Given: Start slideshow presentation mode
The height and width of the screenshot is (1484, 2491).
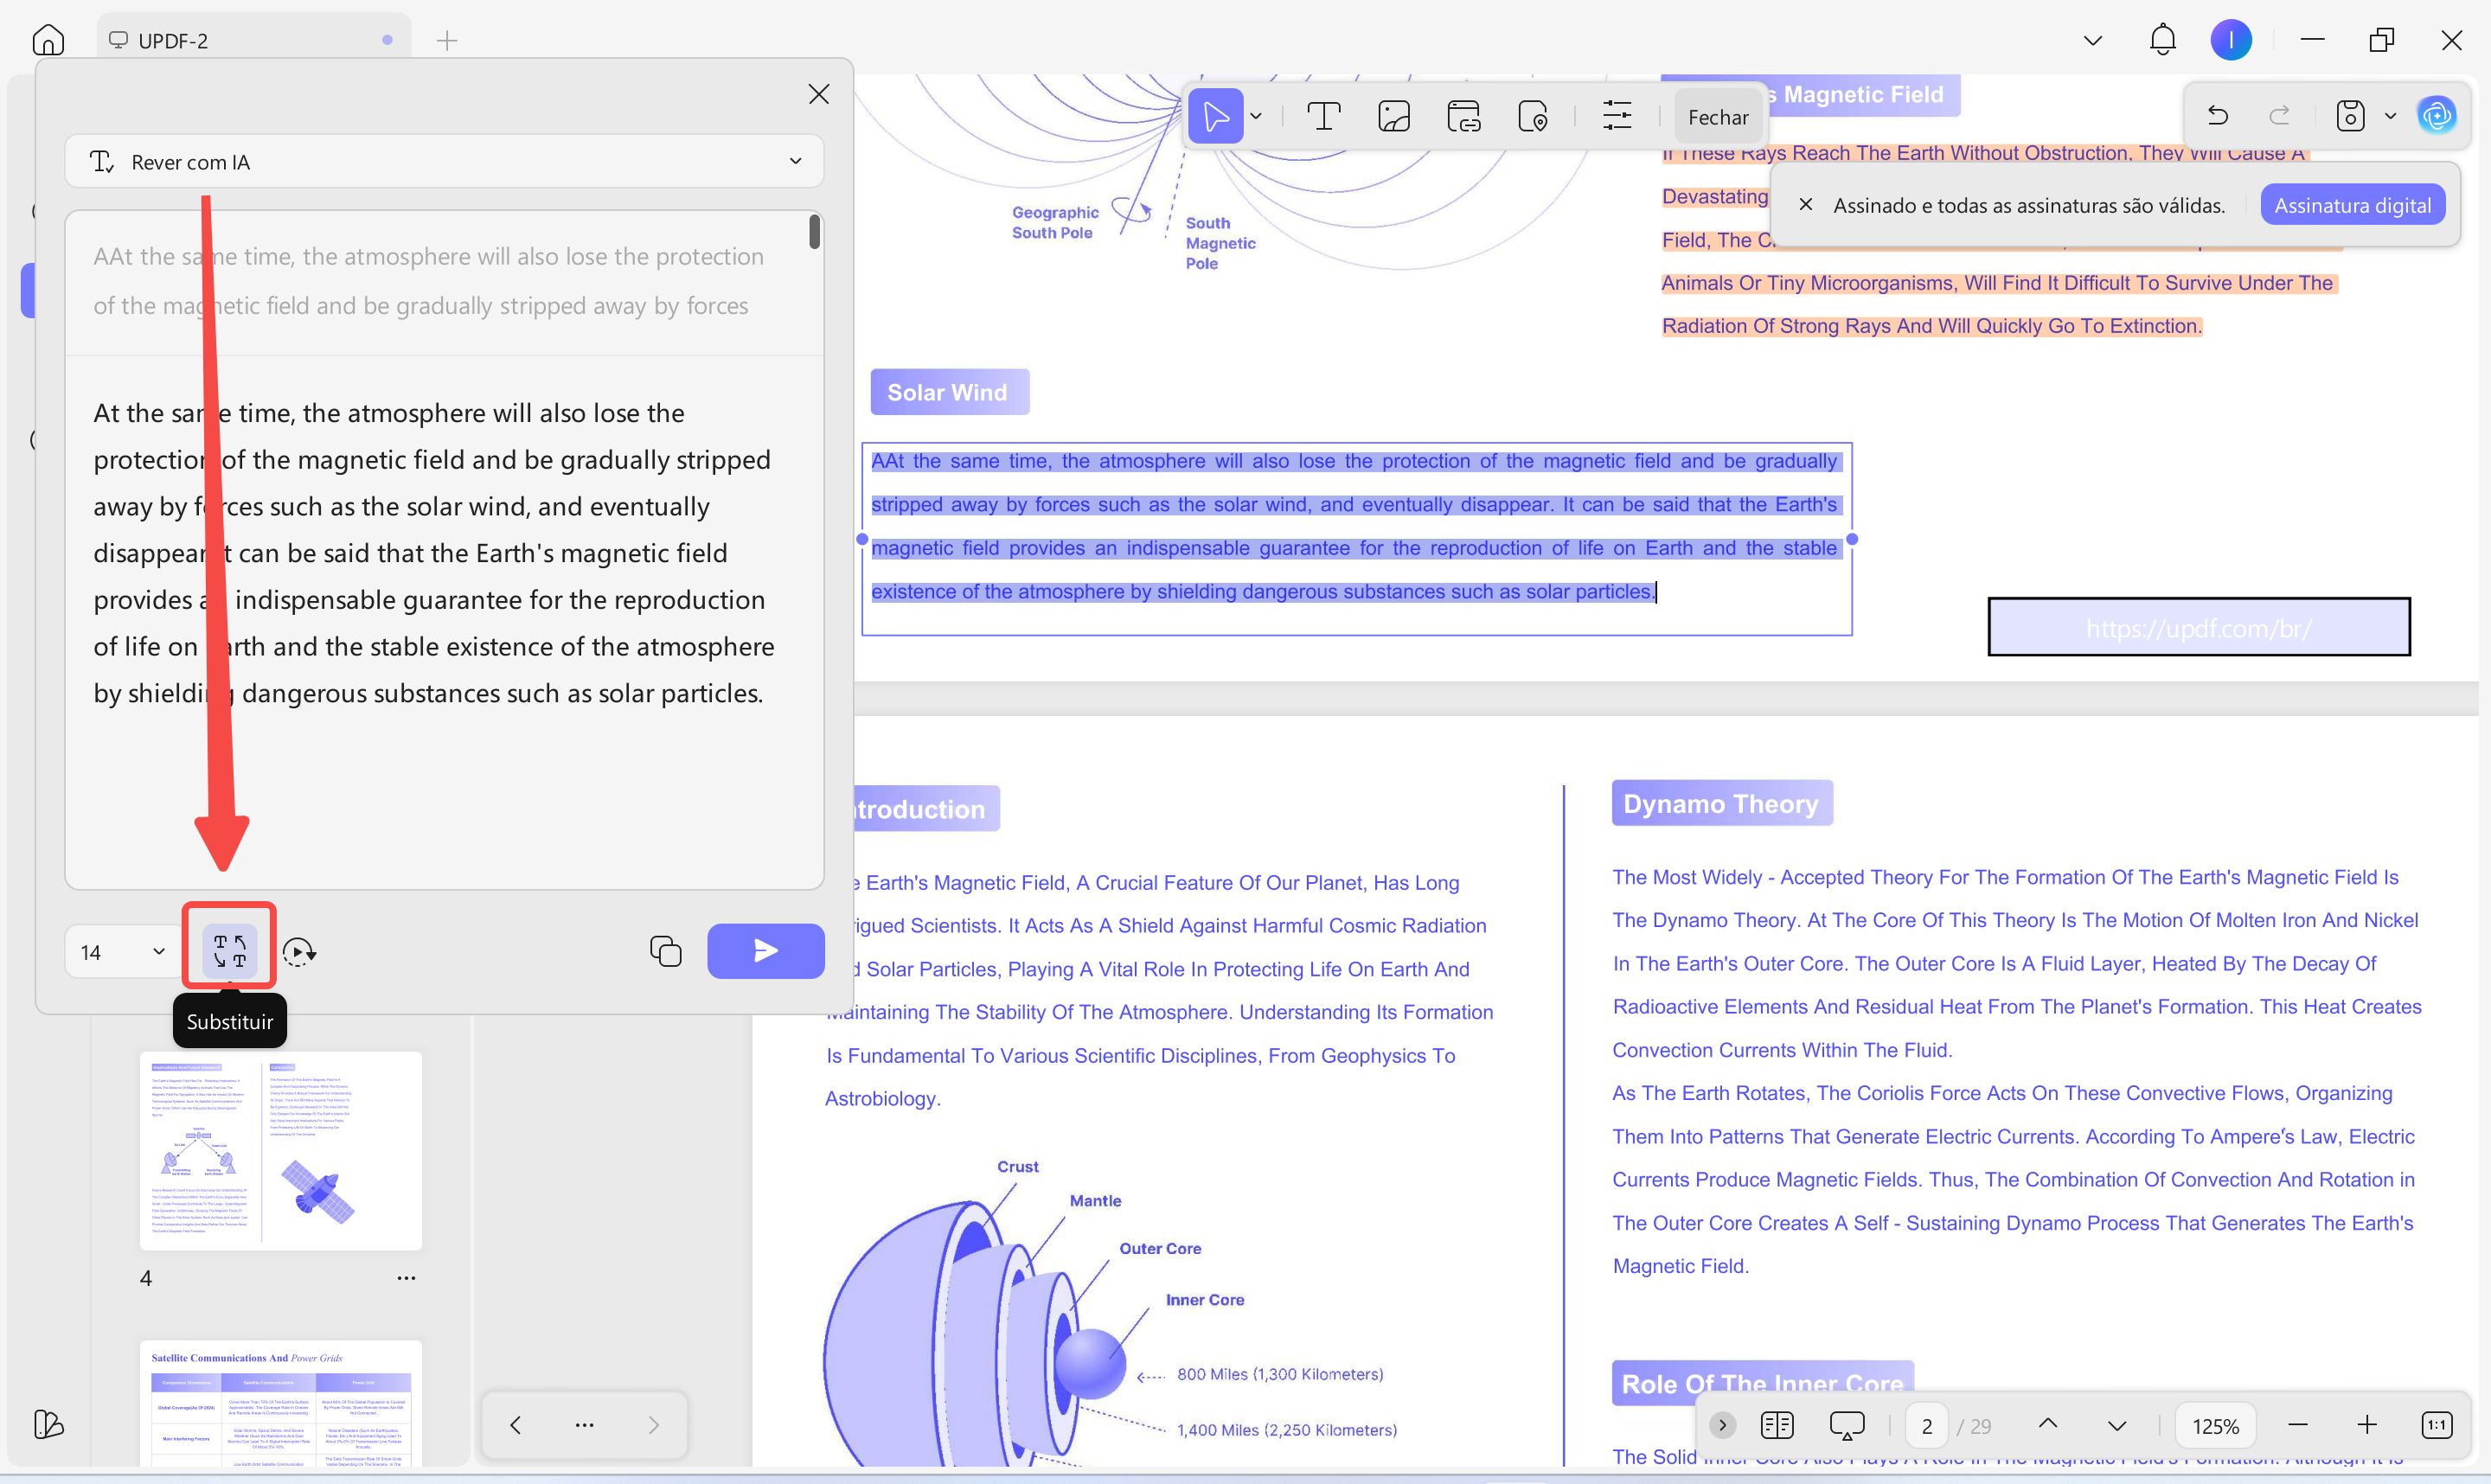Looking at the screenshot, I should (1846, 1425).
